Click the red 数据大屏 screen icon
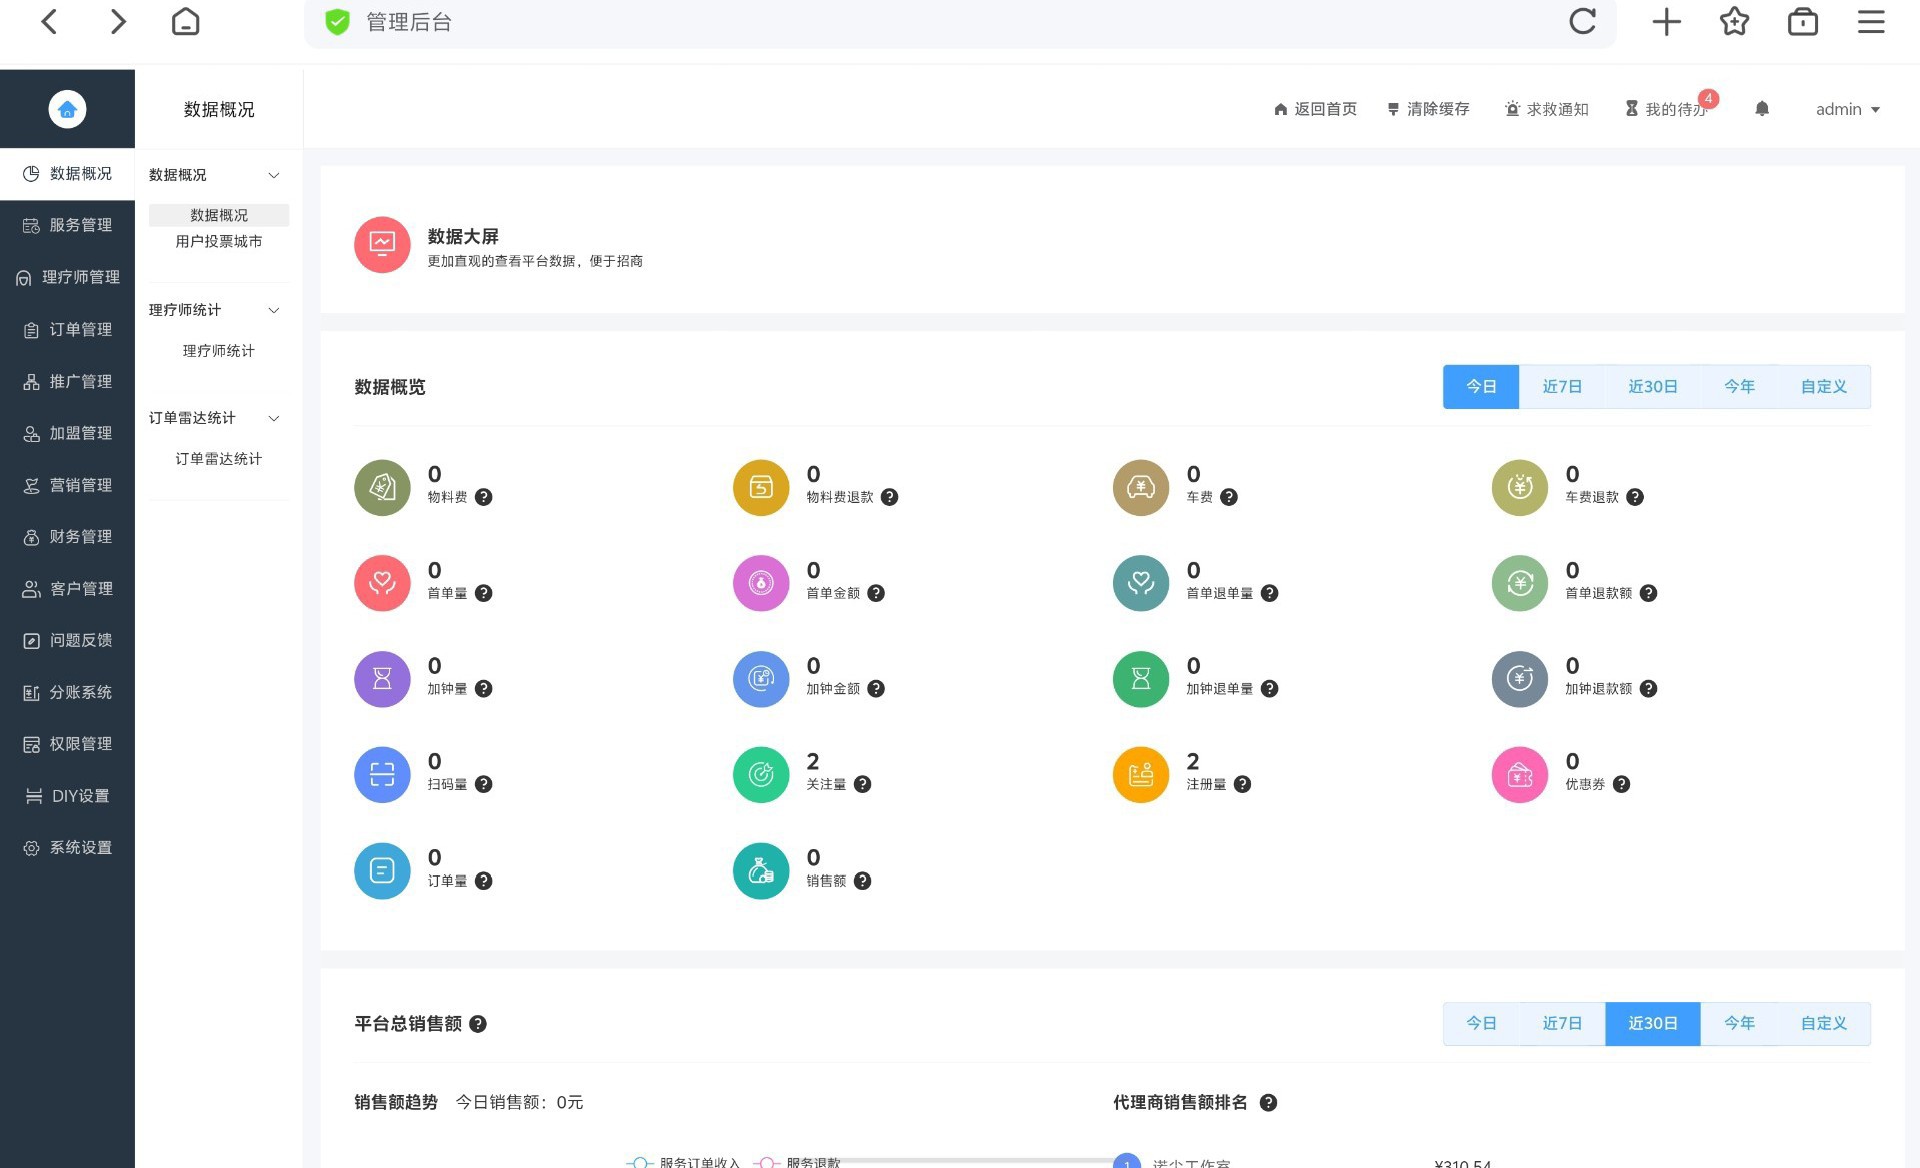The image size is (1920, 1168). (x=382, y=245)
